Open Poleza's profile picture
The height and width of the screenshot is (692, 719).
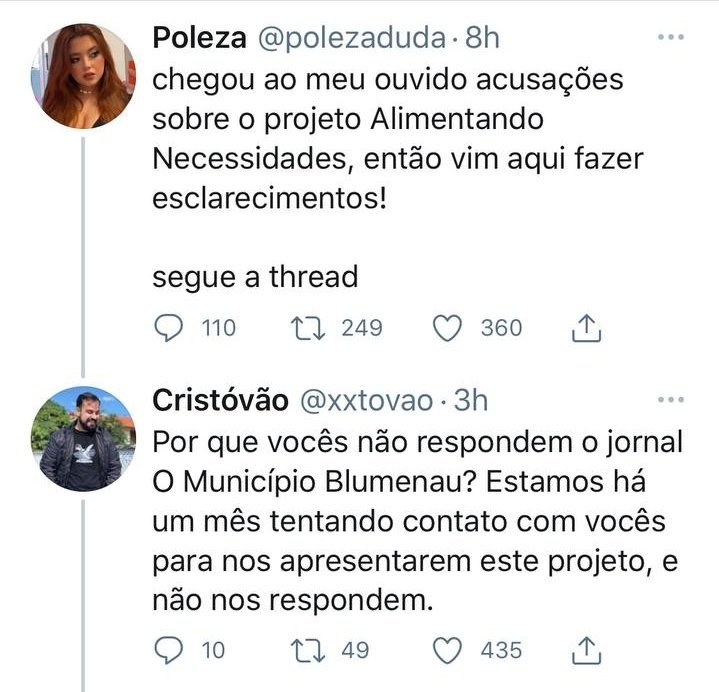pos(83,76)
